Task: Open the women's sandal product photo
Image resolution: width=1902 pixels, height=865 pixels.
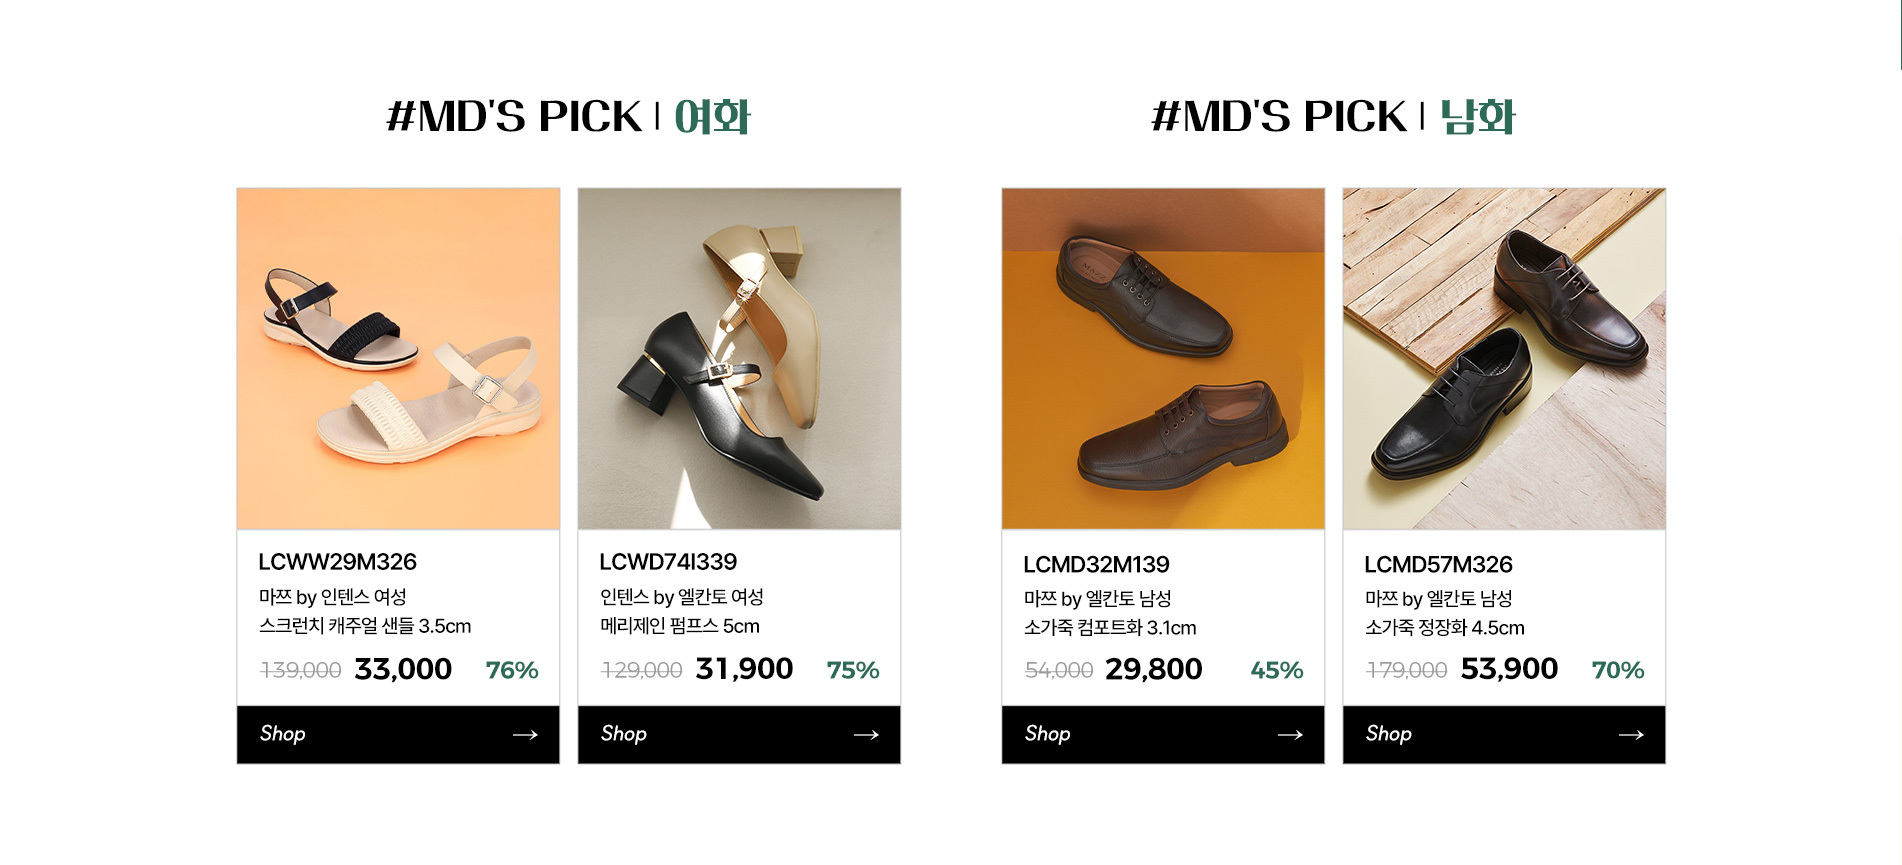Action: (x=398, y=358)
